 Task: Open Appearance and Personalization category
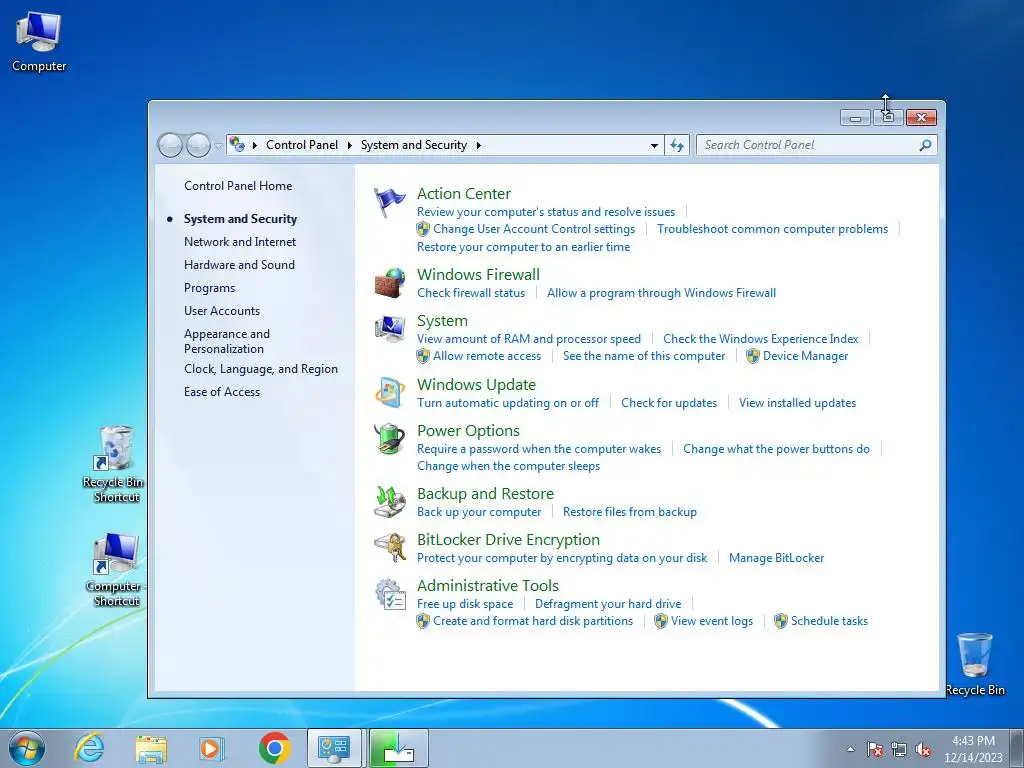[227, 341]
